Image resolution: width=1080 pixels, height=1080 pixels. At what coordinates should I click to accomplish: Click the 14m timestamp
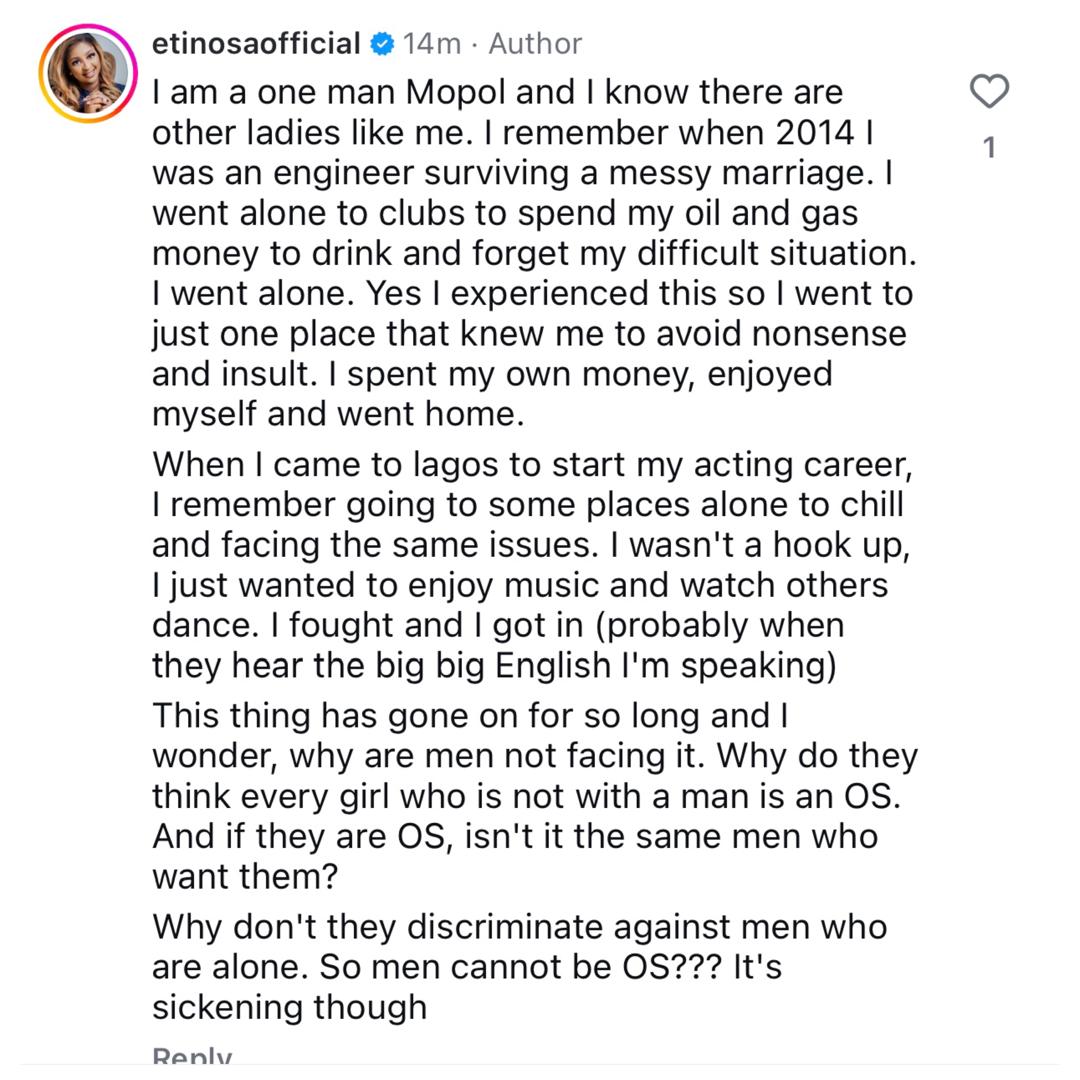[432, 43]
